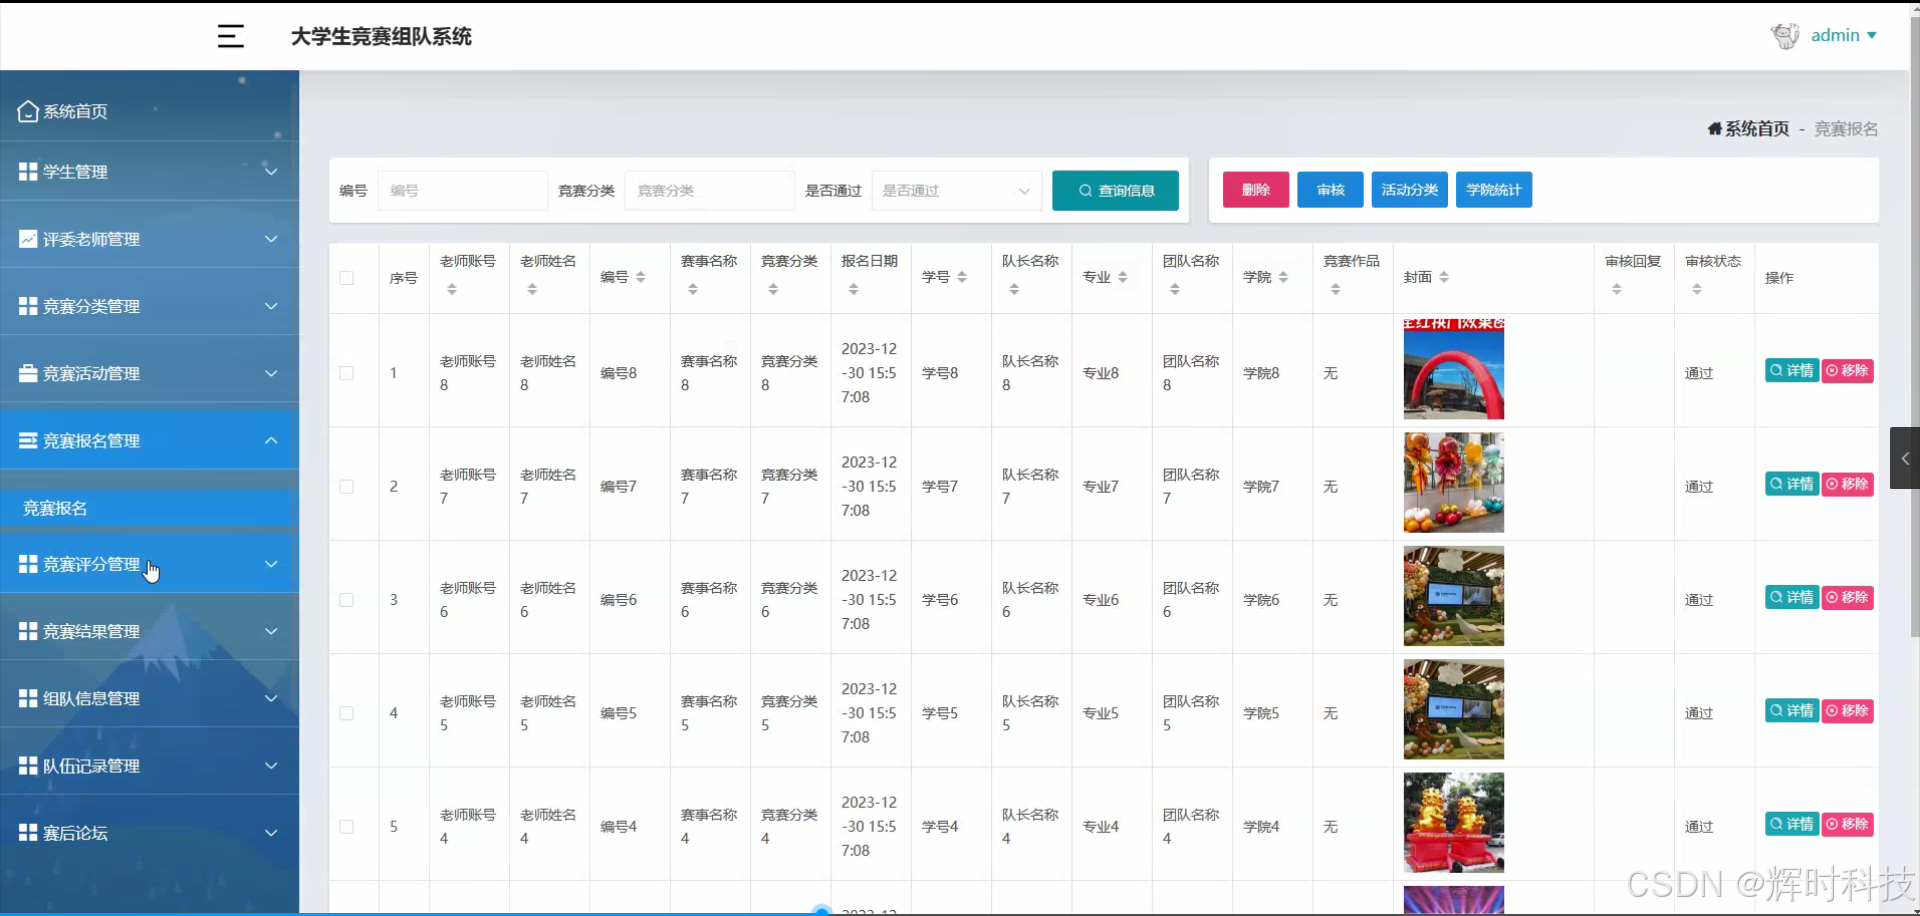Image resolution: width=1920 pixels, height=916 pixels.
Task: Expand the 竞赛分类管理 menu chevron
Action: click(x=271, y=306)
